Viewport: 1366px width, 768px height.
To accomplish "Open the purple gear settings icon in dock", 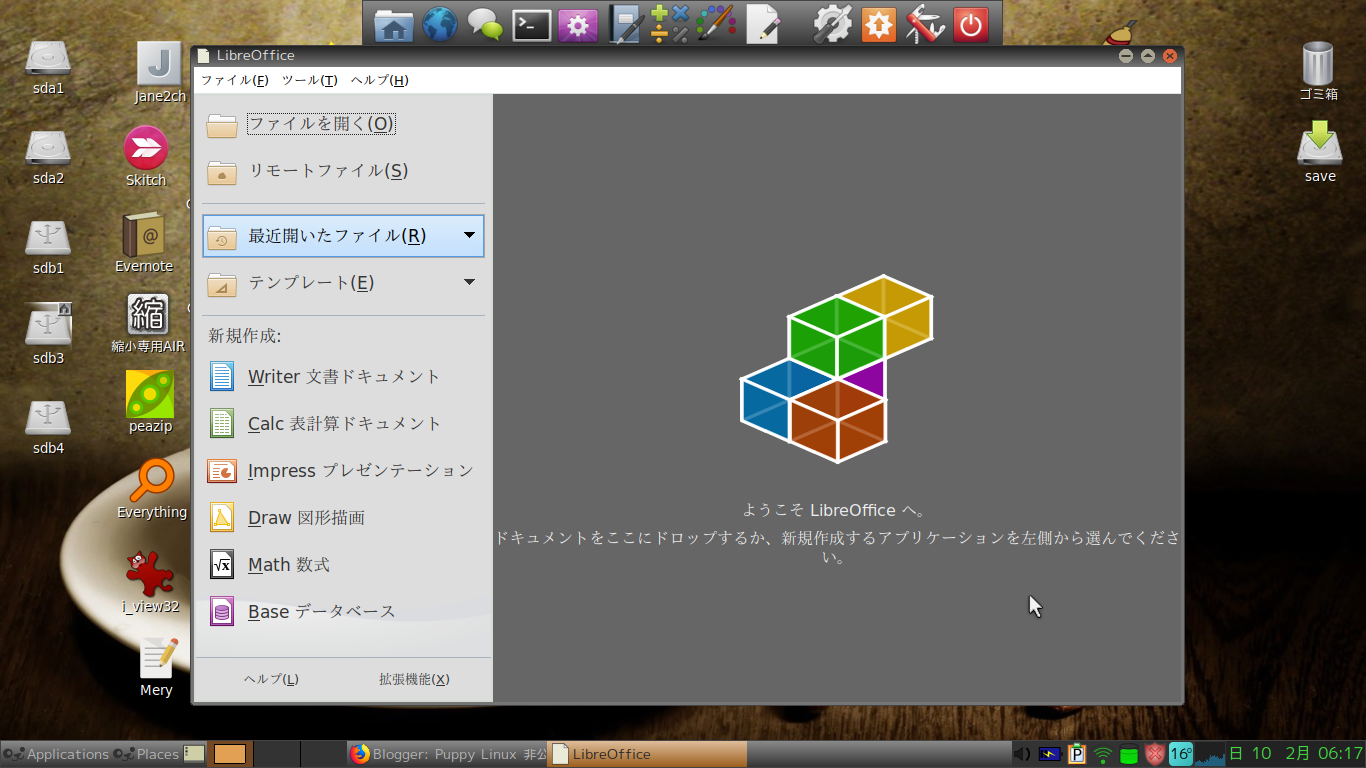I will tap(577, 24).
